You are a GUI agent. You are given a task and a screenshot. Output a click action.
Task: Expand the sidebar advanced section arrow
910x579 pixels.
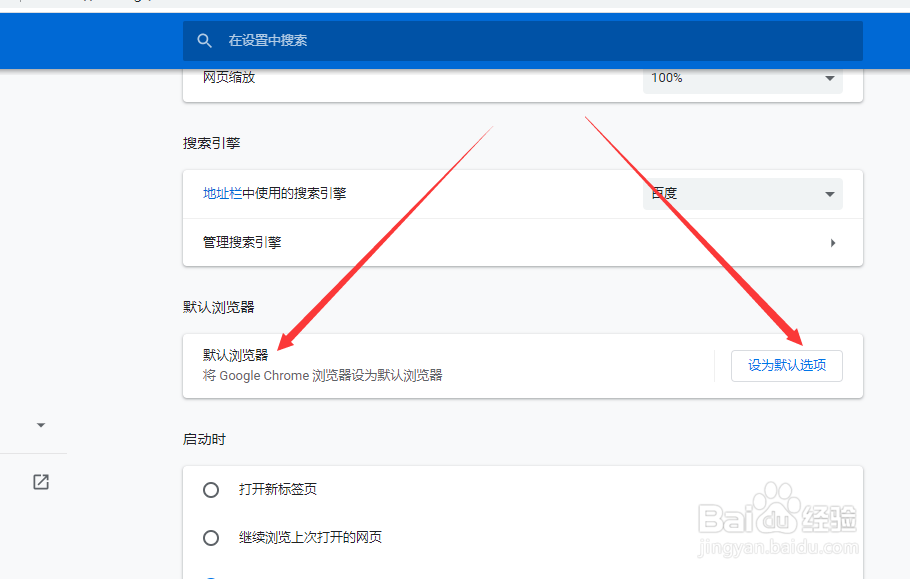pyautogui.click(x=41, y=425)
